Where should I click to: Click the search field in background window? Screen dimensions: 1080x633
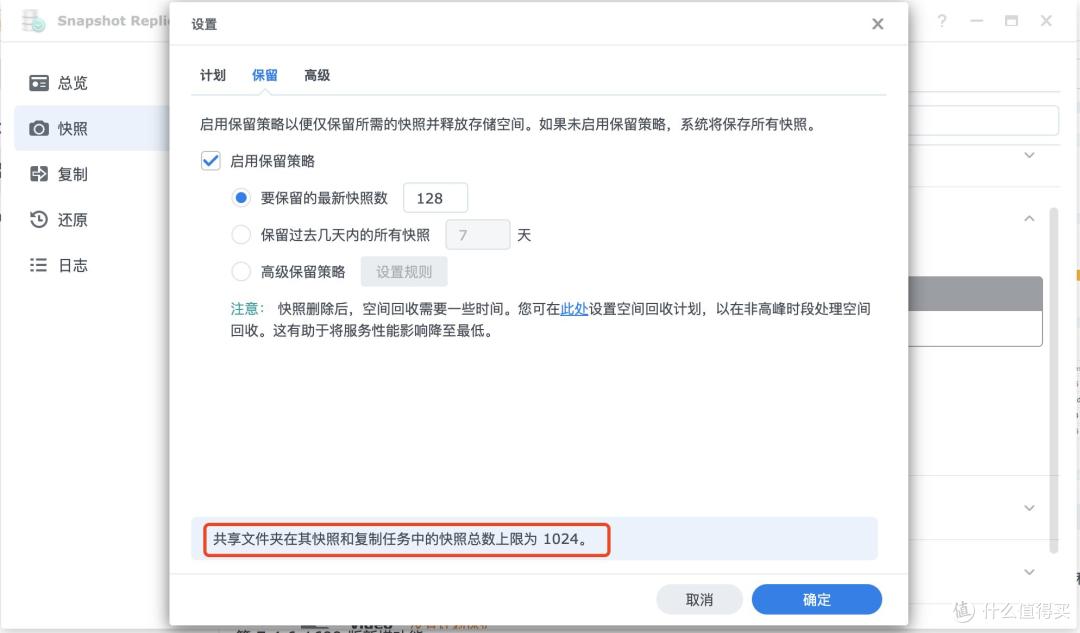click(984, 121)
